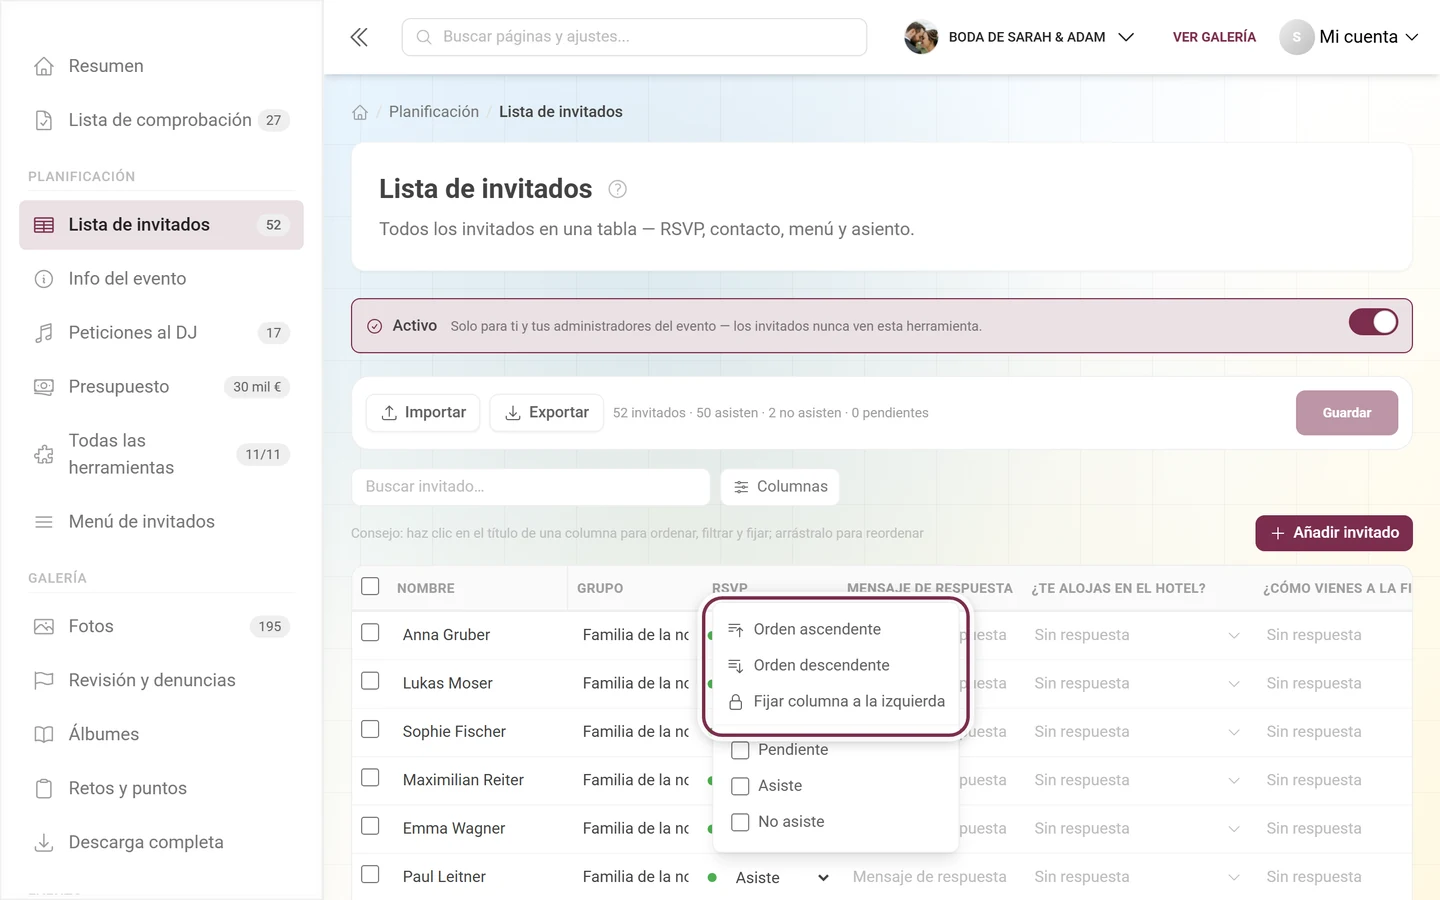
Task: Click the Menú de invitados lines icon
Action: pyautogui.click(x=44, y=522)
